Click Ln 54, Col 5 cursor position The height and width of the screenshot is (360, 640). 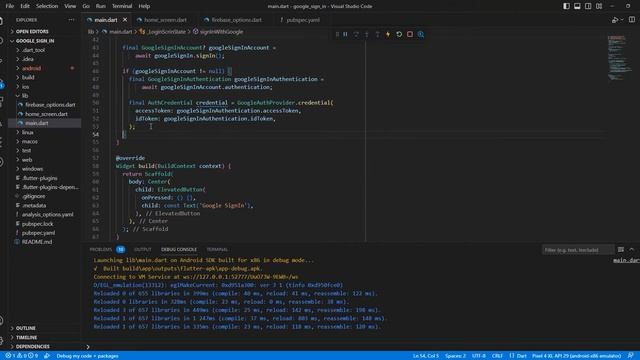[x=425, y=356]
